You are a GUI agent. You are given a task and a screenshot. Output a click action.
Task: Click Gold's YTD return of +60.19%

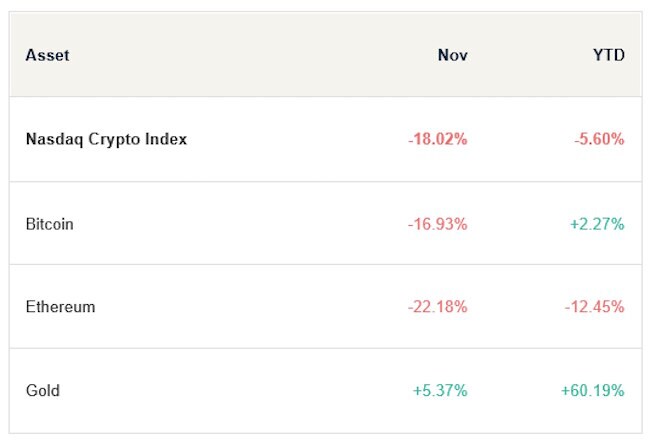[592, 390]
